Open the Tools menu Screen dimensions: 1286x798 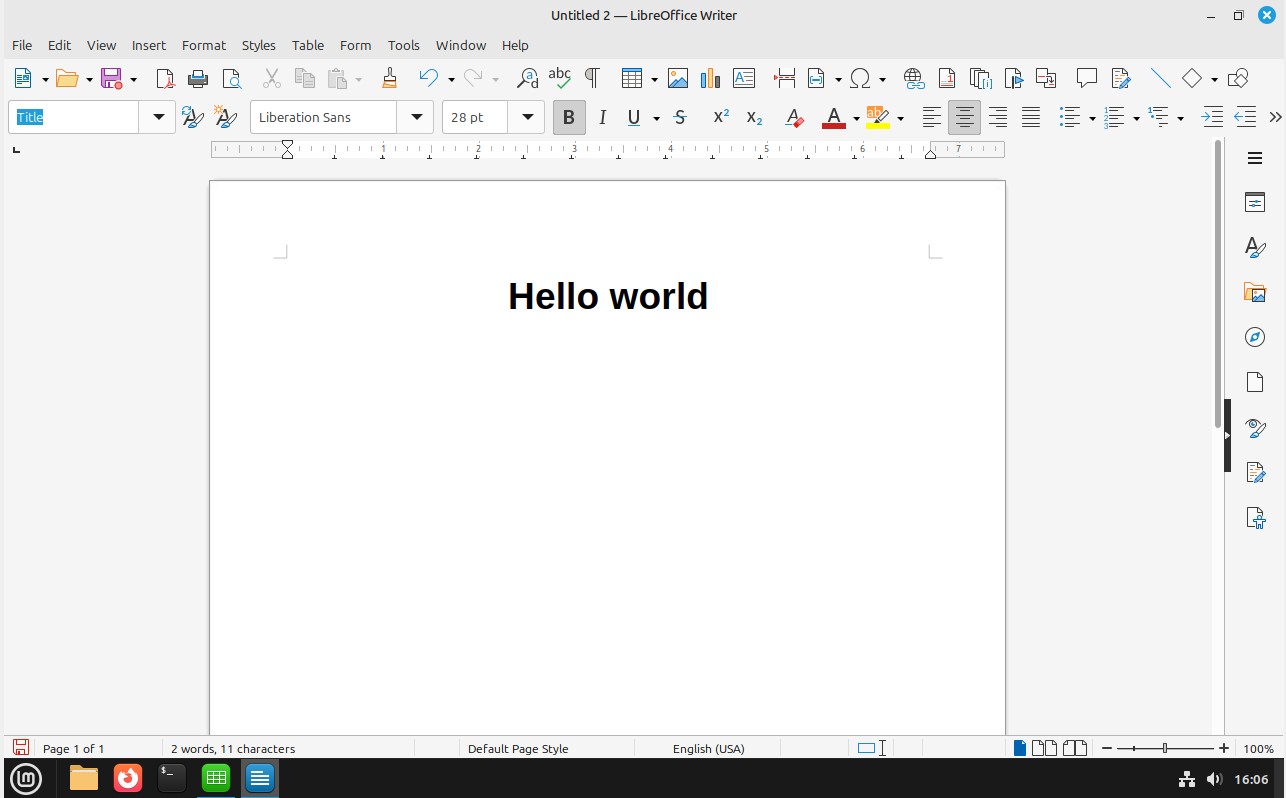(x=404, y=45)
